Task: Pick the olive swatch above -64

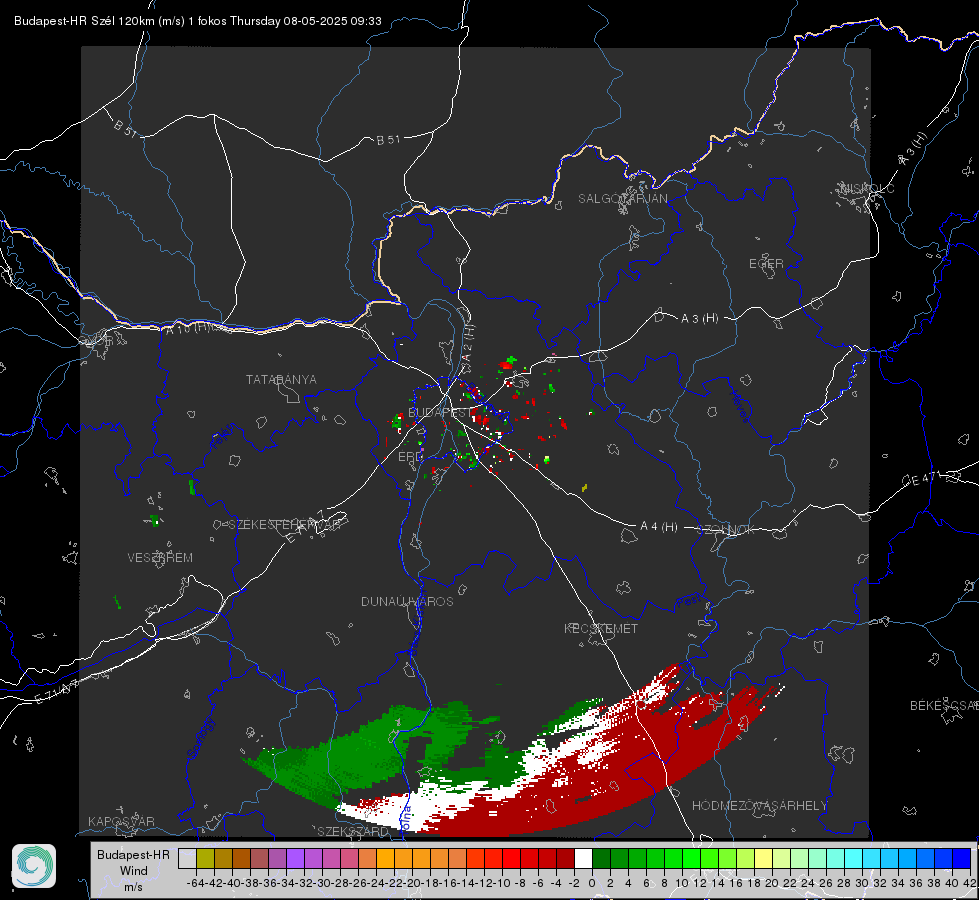Action: [x=205, y=859]
